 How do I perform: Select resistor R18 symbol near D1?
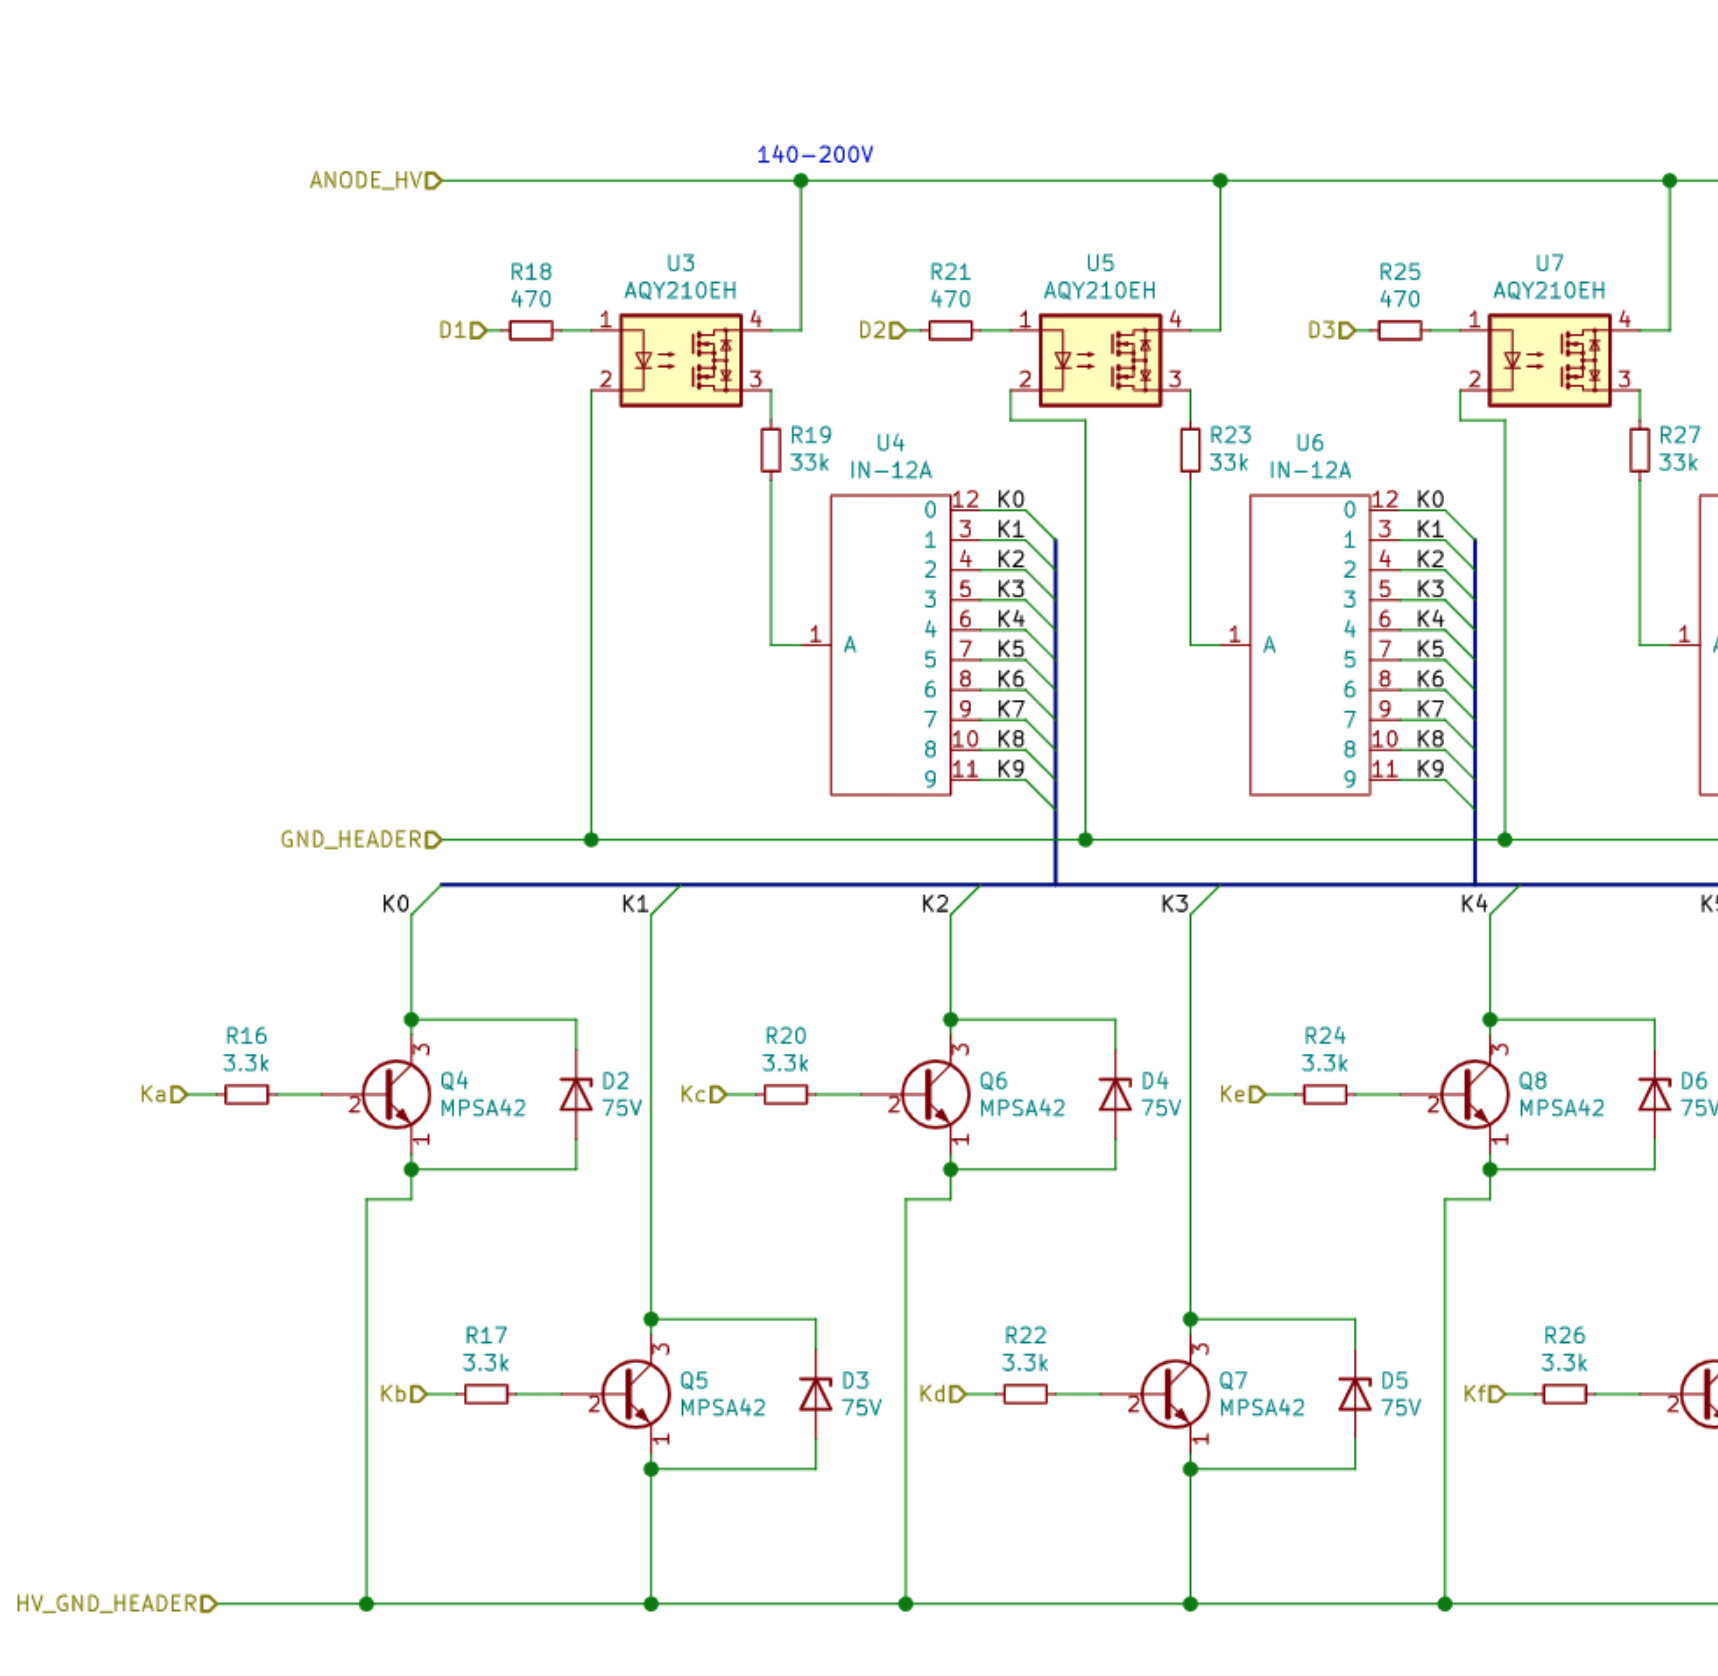click(x=531, y=330)
